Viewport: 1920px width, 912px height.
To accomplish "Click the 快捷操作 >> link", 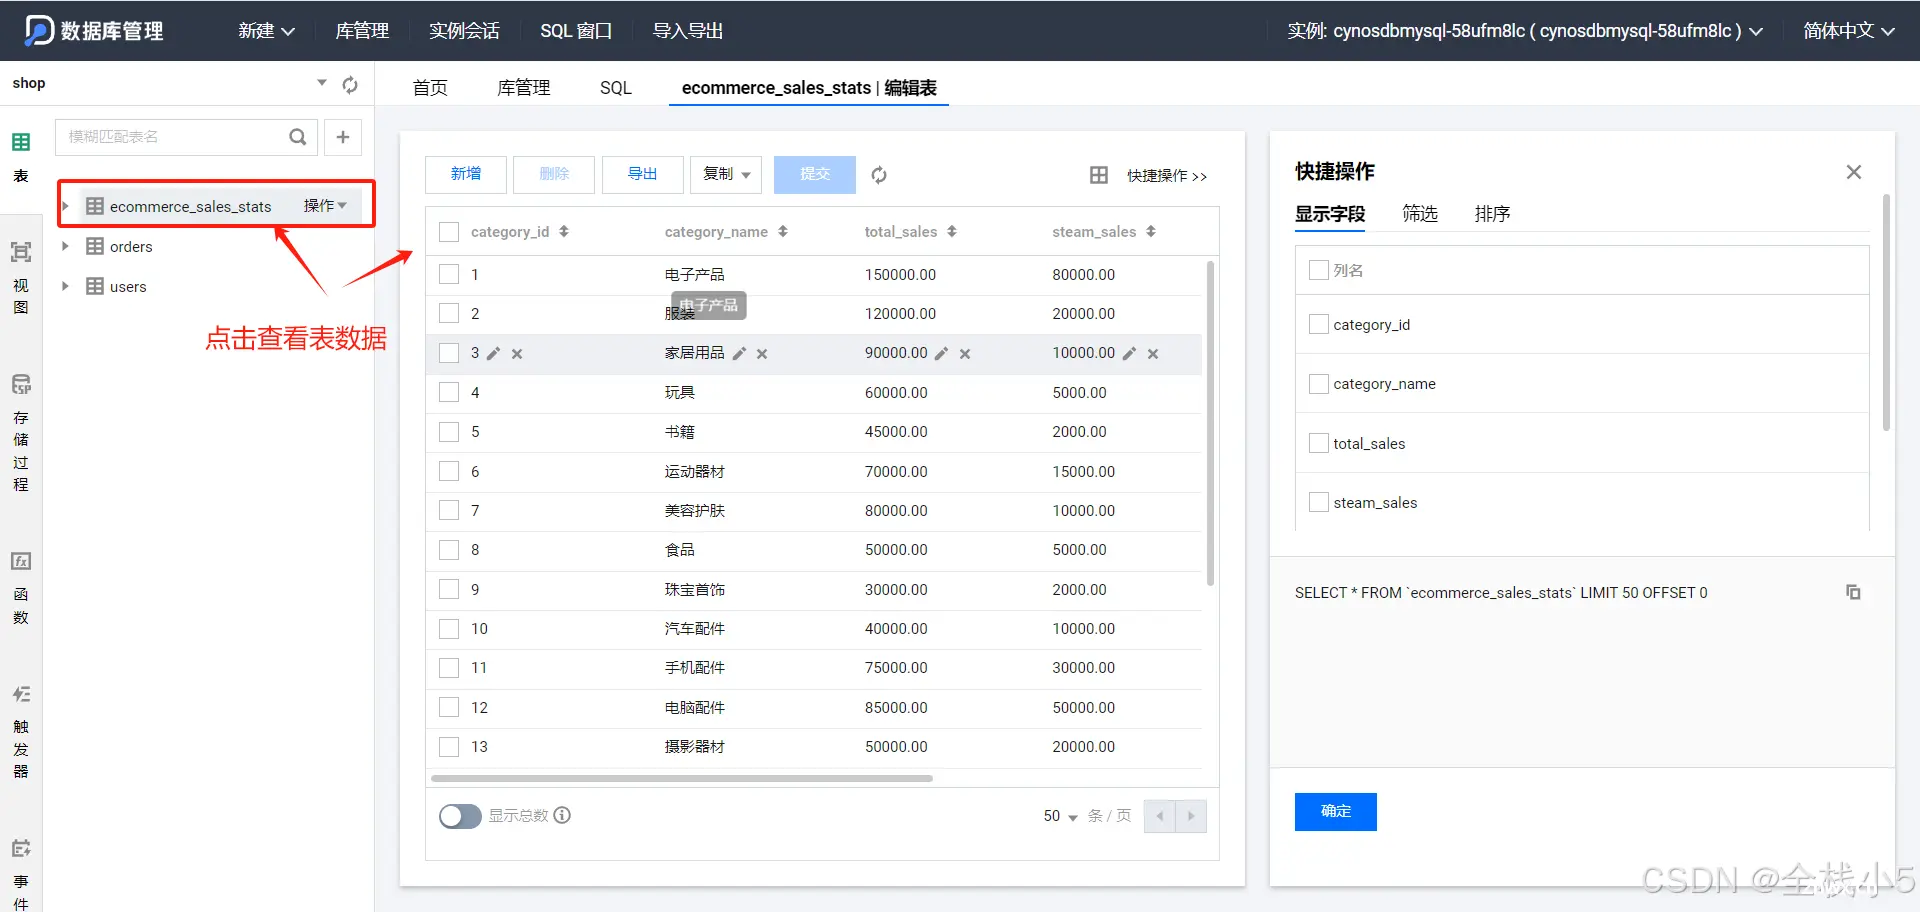I will pyautogui.click(x=1167, y=176).
